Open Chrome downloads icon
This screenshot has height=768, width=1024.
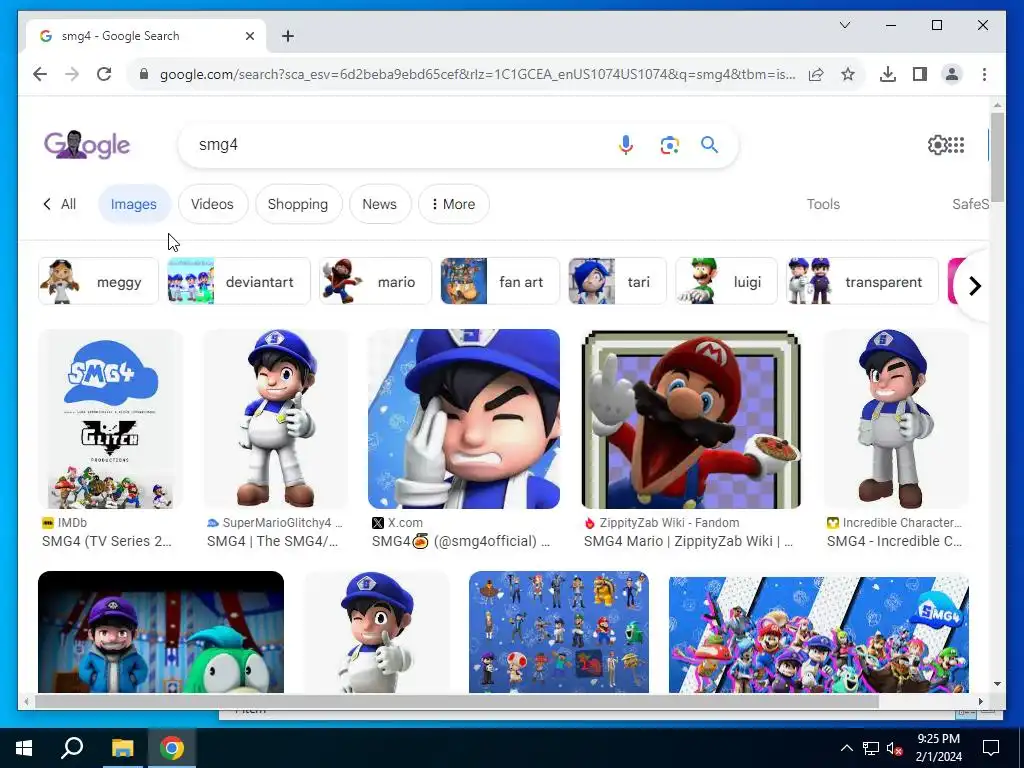point(888,74)
